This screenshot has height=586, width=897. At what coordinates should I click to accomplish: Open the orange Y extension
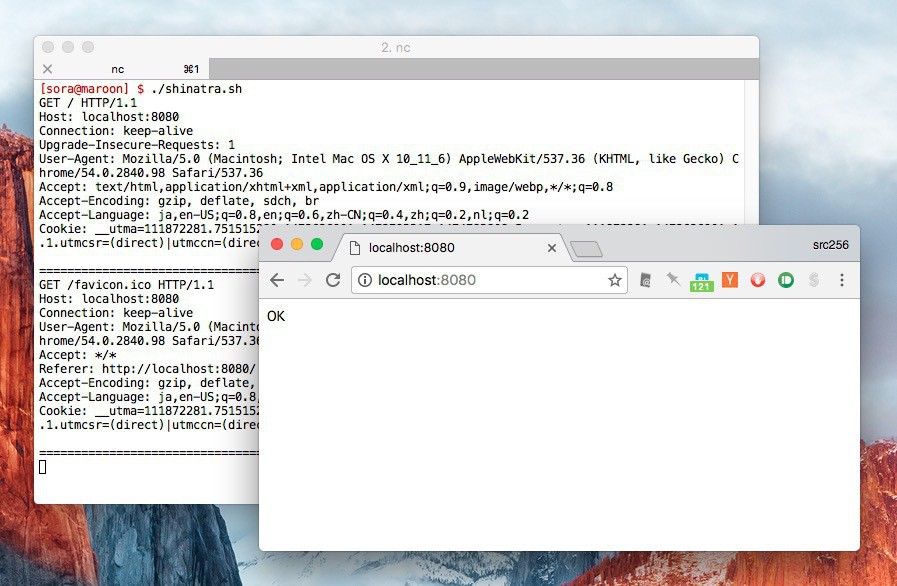[729, 280]
